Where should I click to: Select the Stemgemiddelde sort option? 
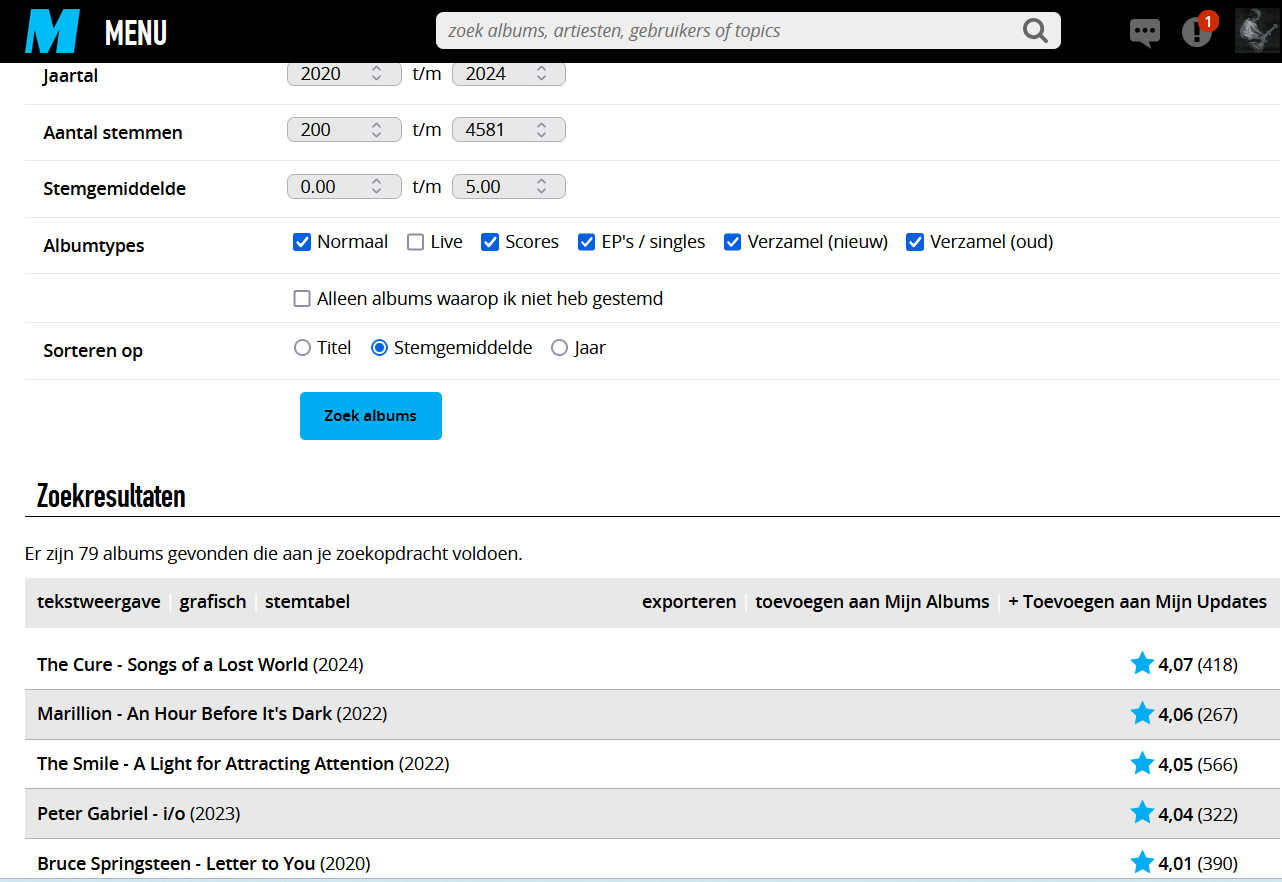pos(379,348)
